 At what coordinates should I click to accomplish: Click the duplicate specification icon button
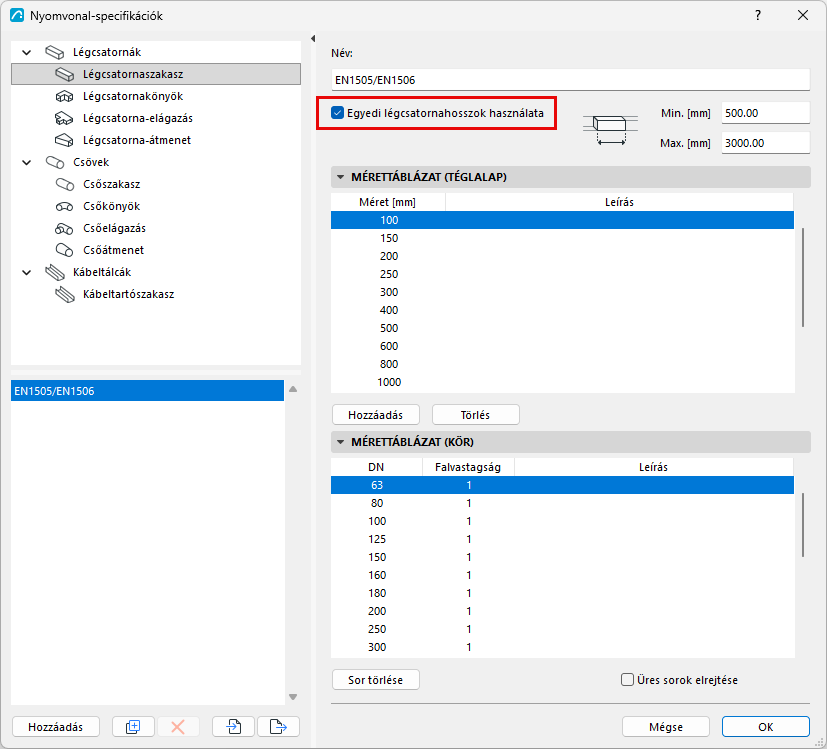pyautogui.click(x=133, y=727)
